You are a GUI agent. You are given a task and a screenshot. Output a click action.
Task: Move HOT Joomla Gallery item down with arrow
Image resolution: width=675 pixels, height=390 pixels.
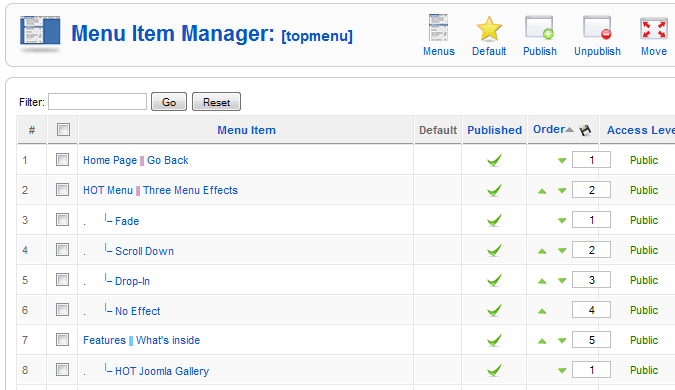click(562, 371)
